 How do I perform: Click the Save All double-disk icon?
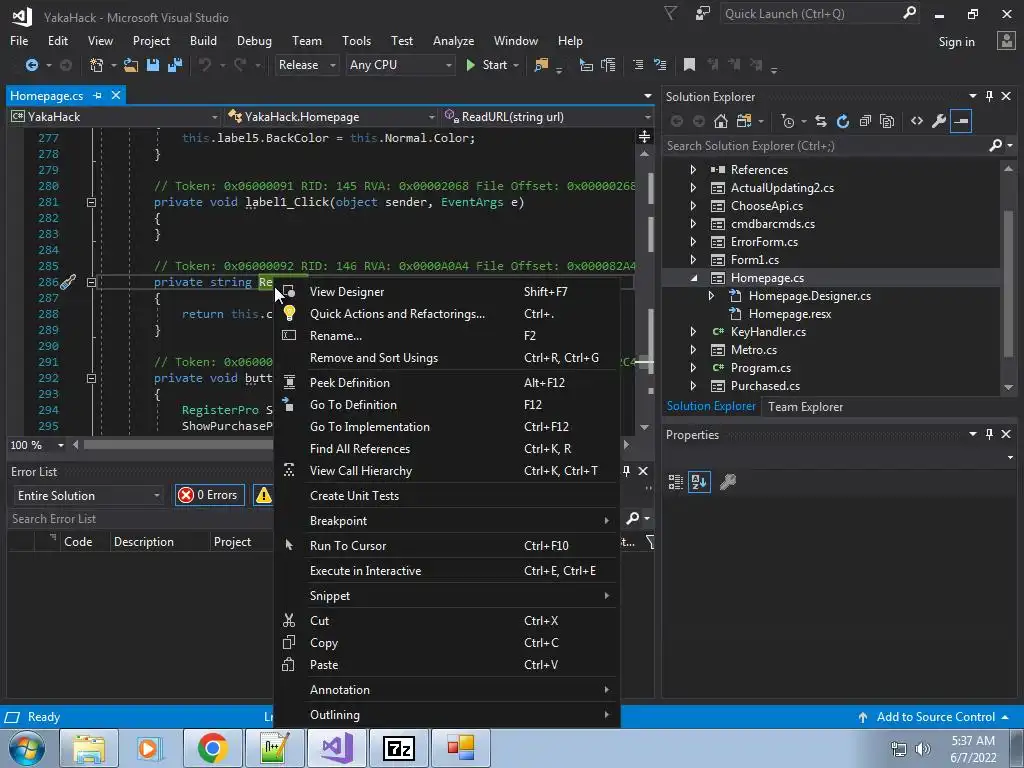(175, 65)
